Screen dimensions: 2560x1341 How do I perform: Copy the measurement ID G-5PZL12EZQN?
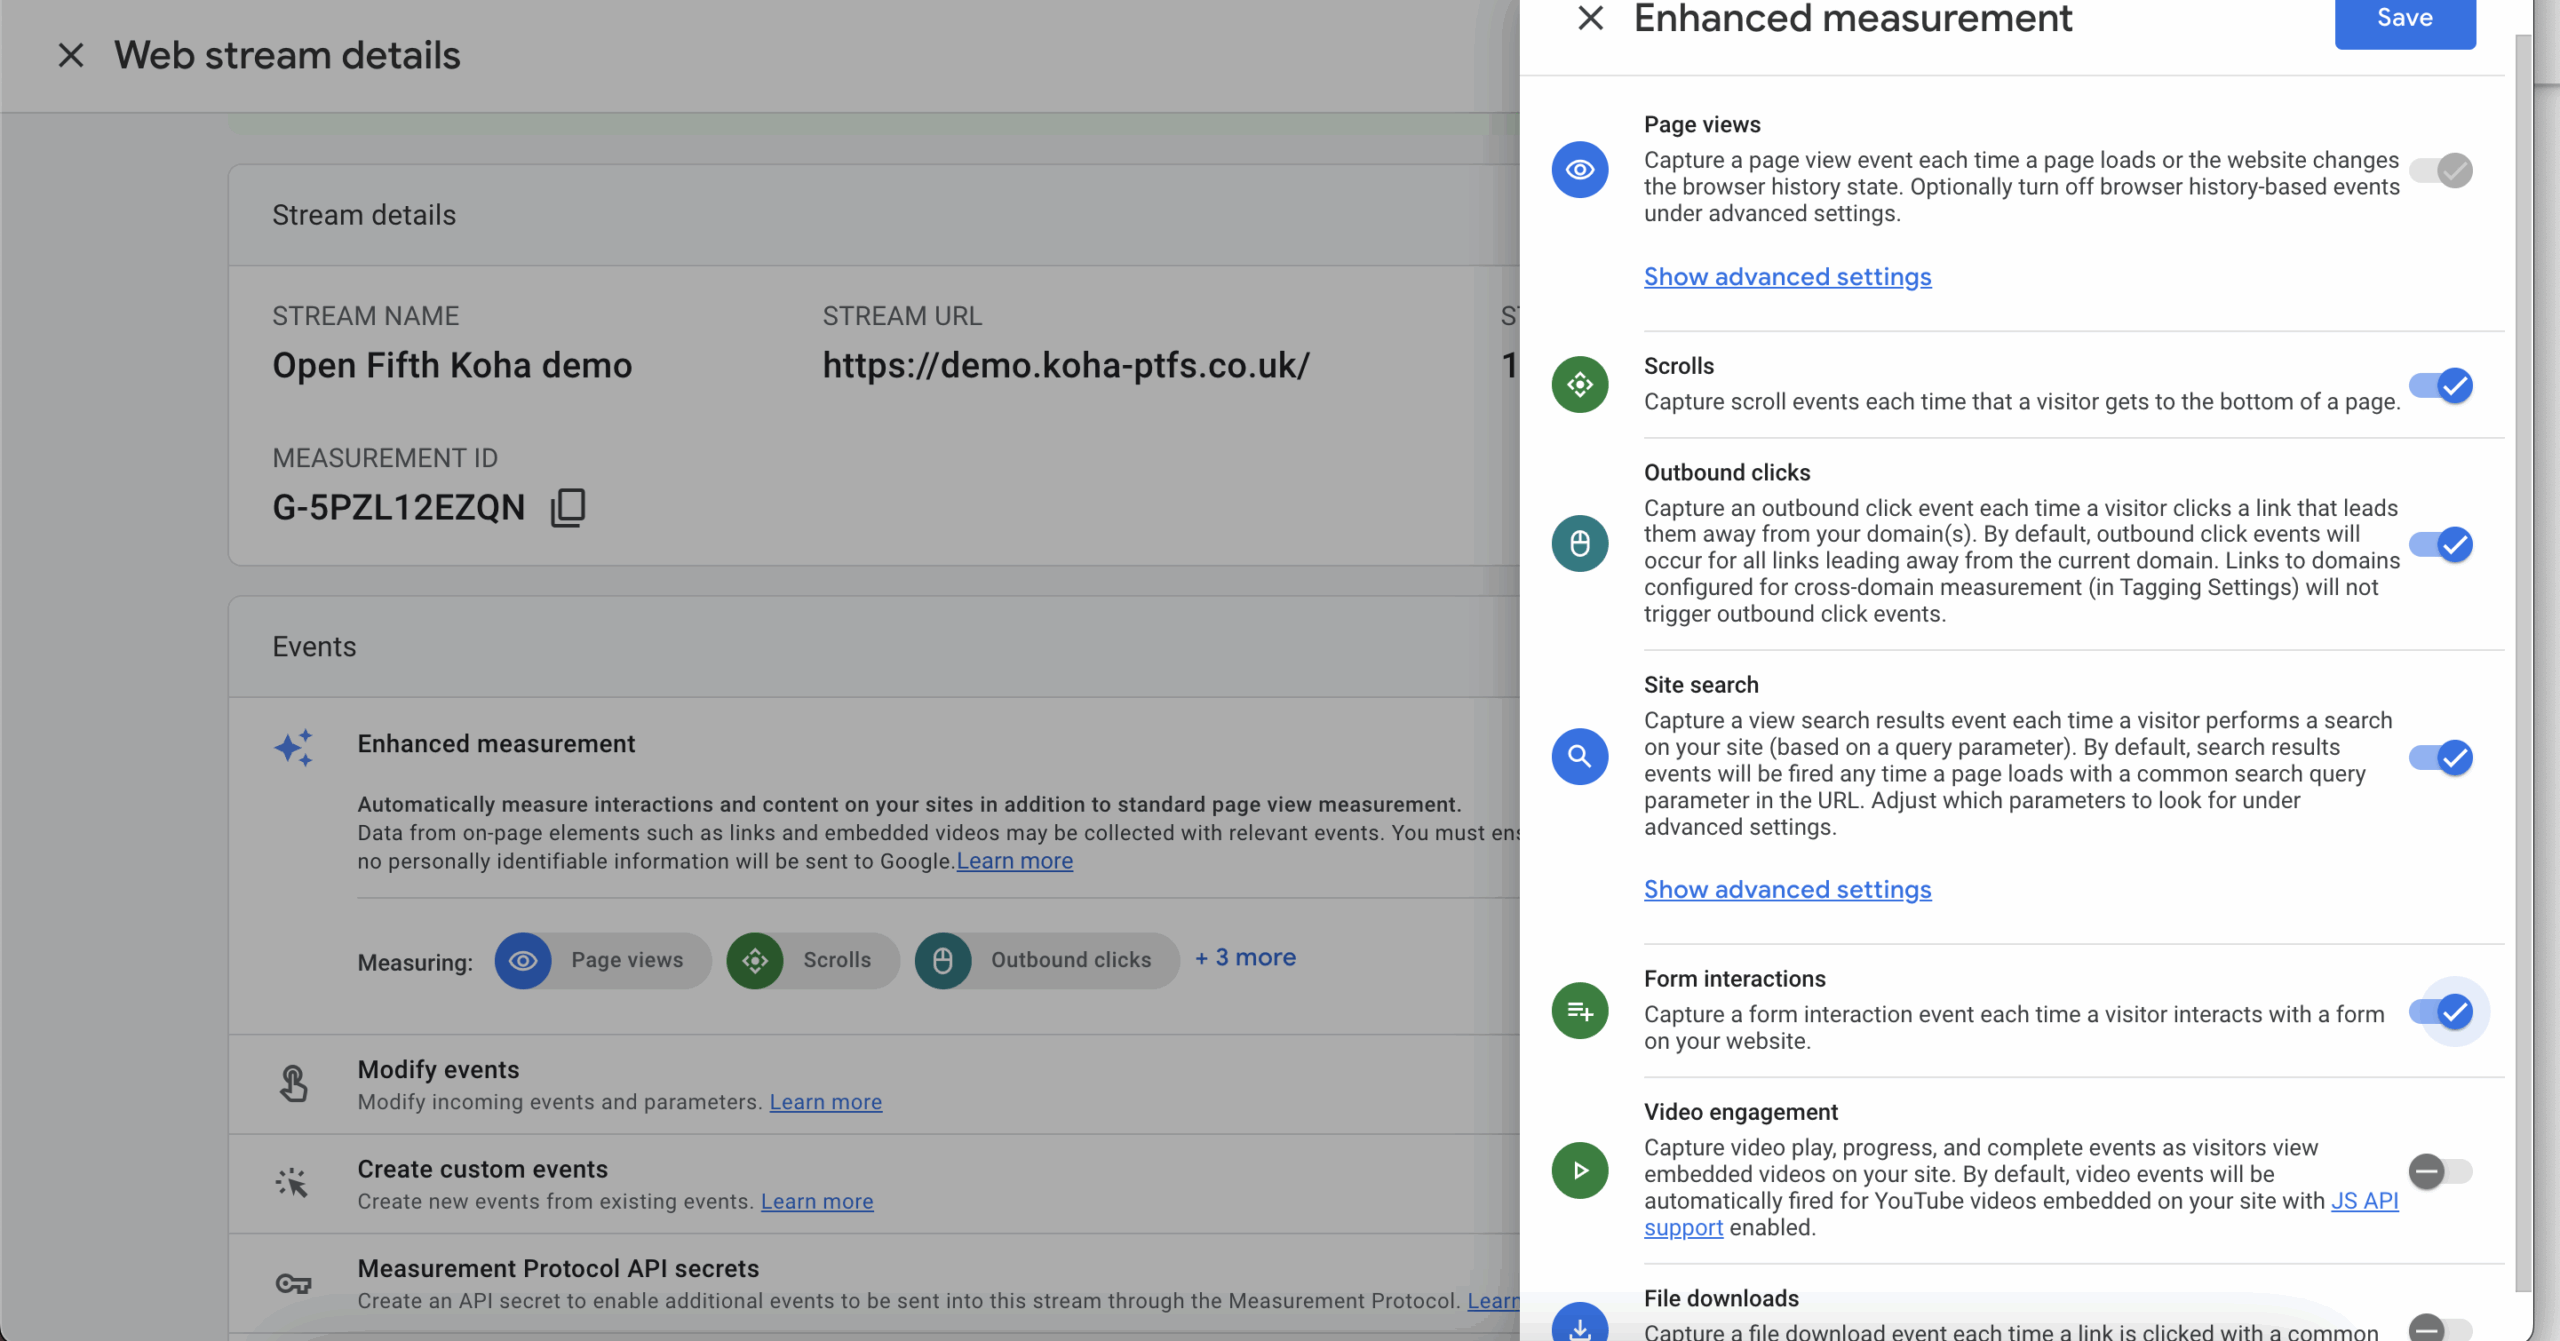pyautogui.click(x=568, y=507)
